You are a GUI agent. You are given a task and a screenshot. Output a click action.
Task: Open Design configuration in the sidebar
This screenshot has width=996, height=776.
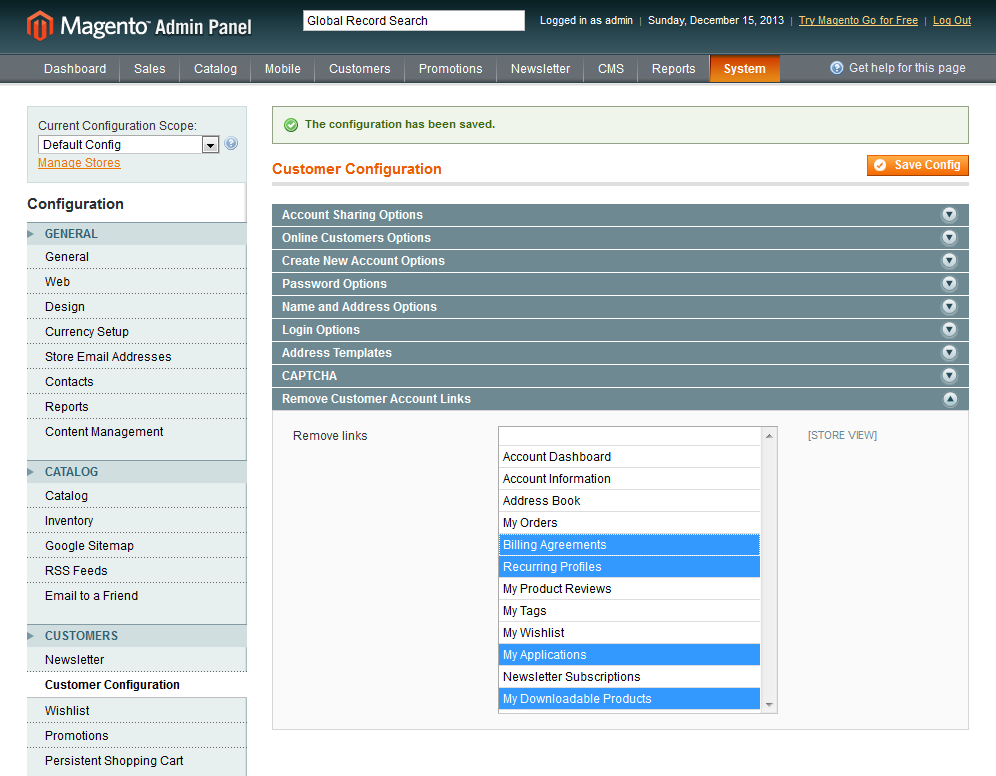tap(137, 307)
